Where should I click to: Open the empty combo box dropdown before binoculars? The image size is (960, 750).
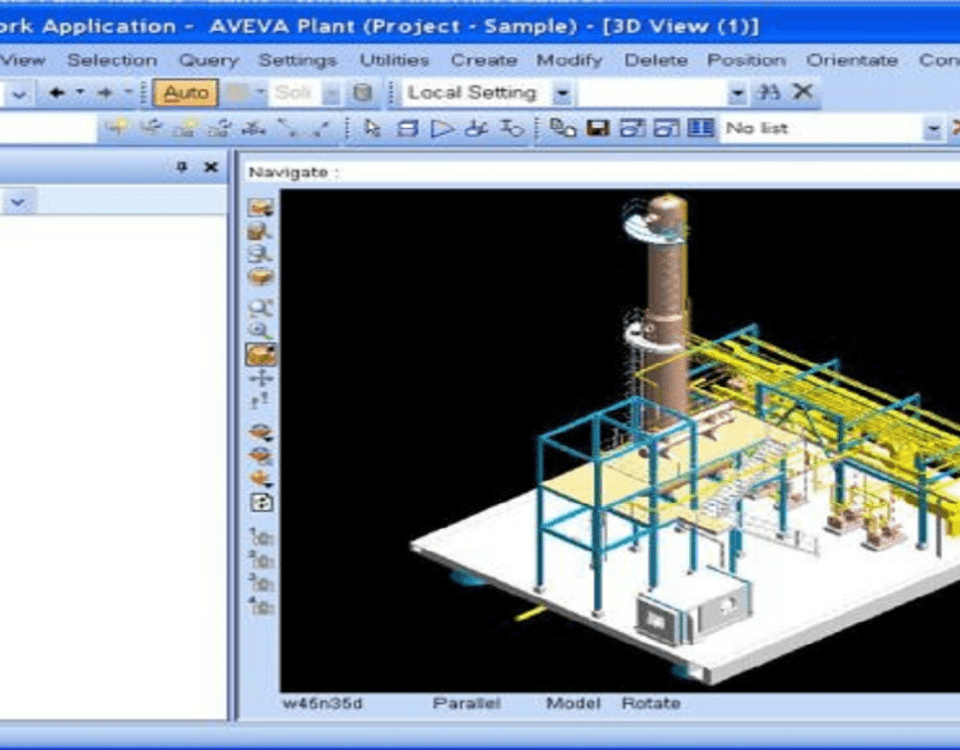tap(738, 94)
